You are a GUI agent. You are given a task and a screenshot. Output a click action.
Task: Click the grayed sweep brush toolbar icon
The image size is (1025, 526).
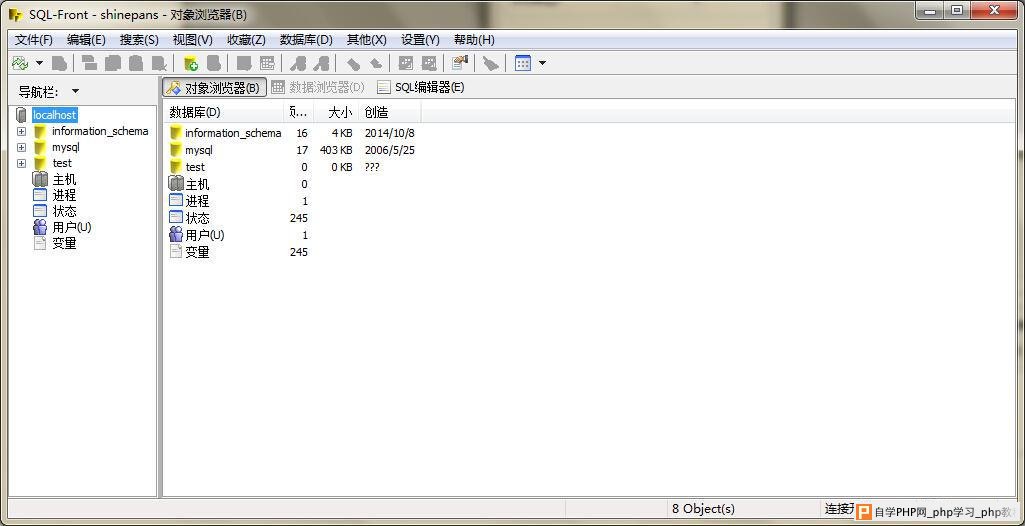click(x=490, y=63)
